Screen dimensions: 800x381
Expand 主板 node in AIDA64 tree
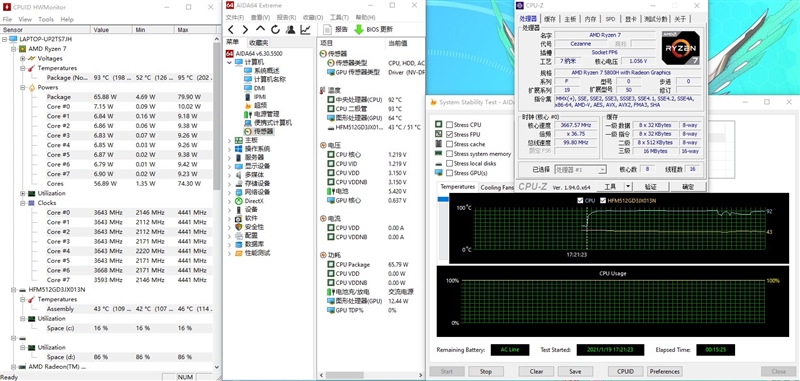[x=229, y=140]
